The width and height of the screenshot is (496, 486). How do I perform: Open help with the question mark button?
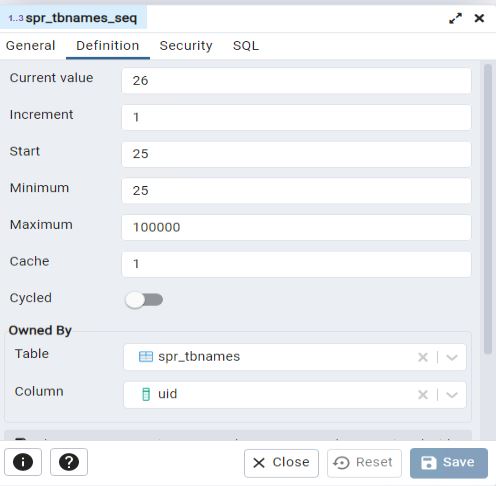pos(69,462)
